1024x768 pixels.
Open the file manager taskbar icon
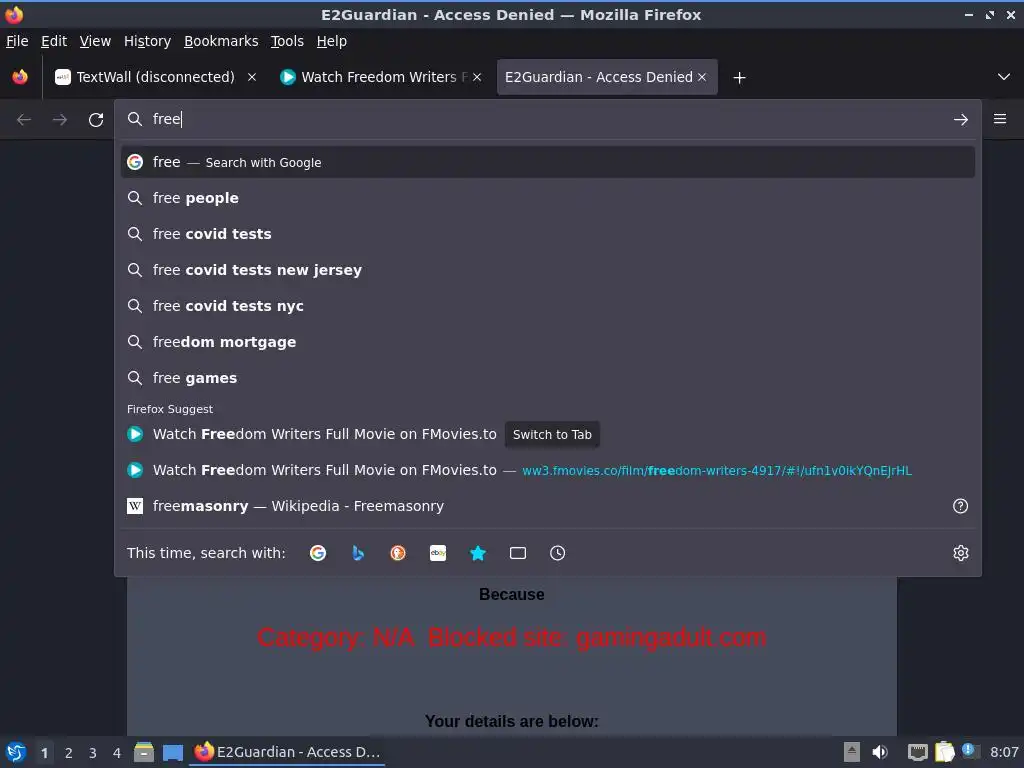click(x=144, y=752)
